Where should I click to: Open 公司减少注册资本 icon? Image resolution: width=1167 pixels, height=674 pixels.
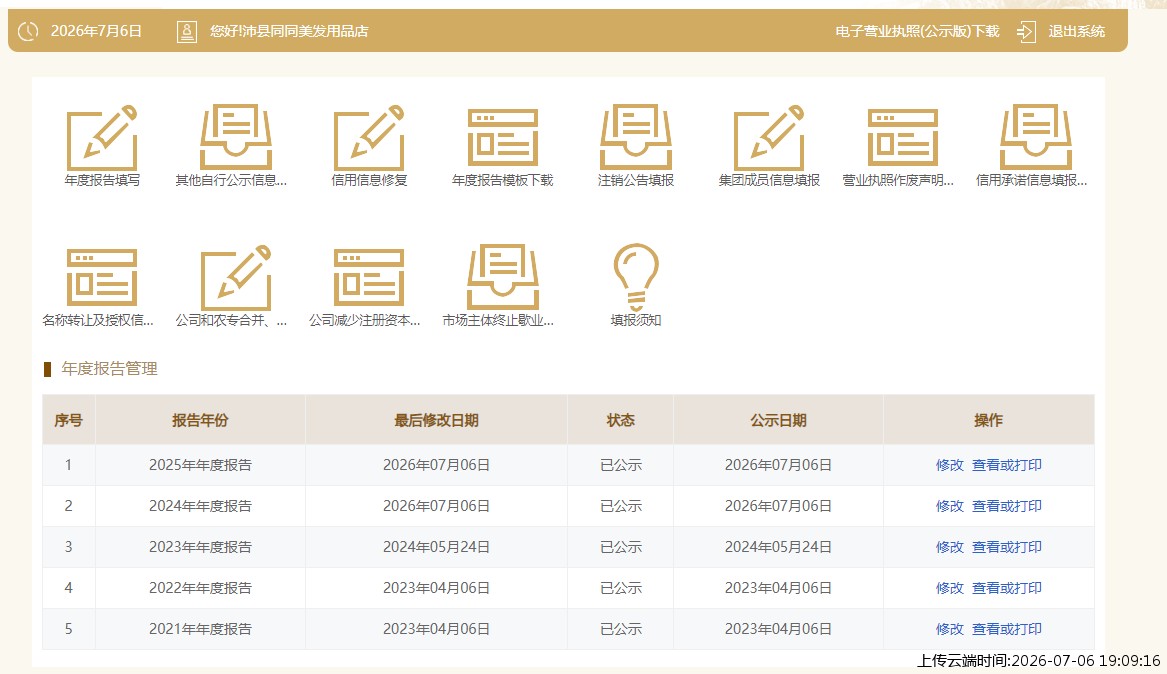(369, 277)
